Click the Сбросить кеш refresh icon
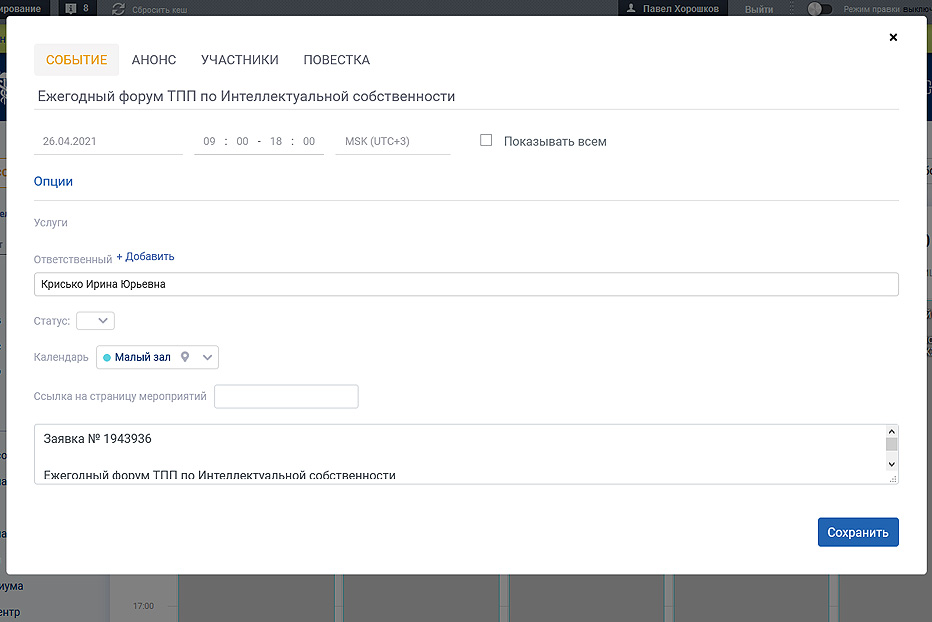 (119, 9)
